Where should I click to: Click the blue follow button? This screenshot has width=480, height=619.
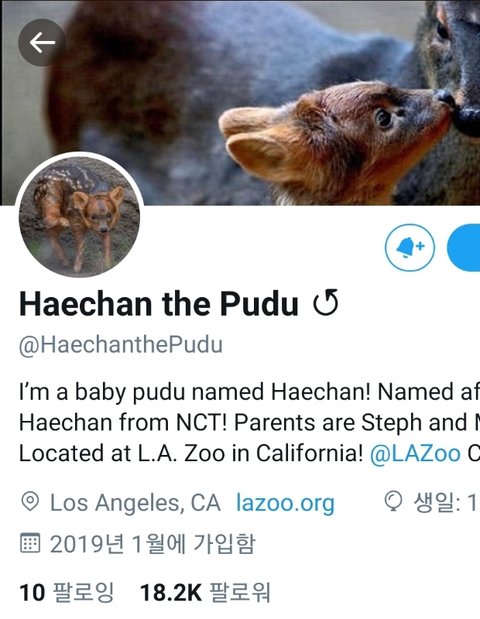pyautogui.click(x=463, y=248)
